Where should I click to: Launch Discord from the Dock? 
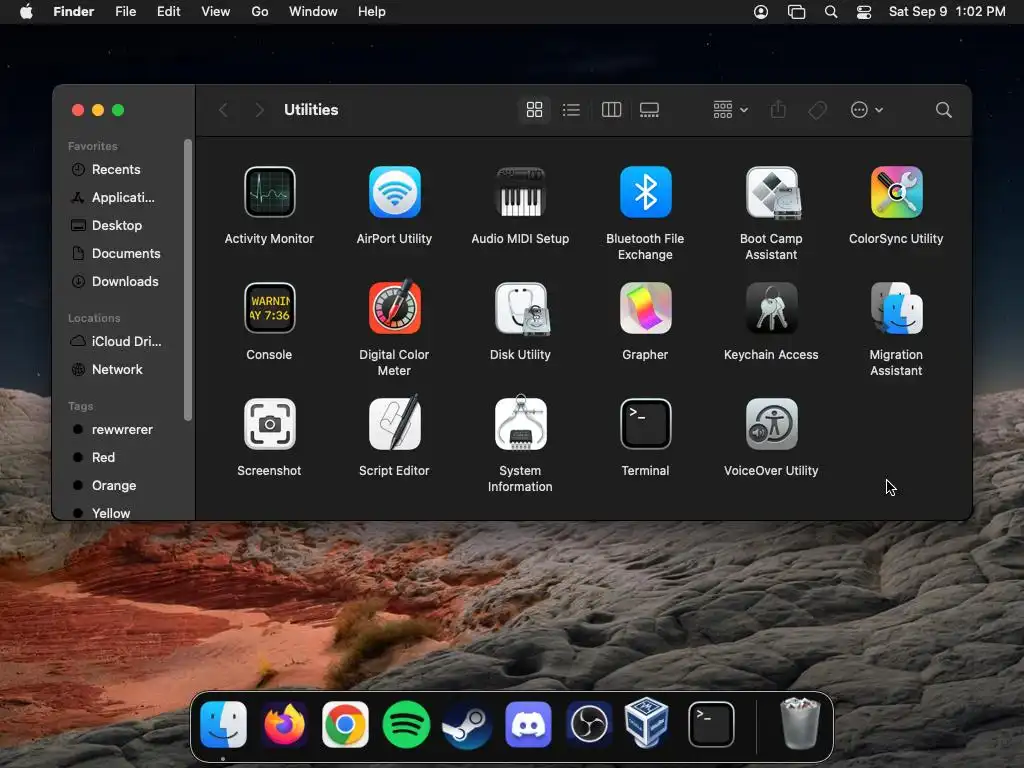(x=528, y=725)
